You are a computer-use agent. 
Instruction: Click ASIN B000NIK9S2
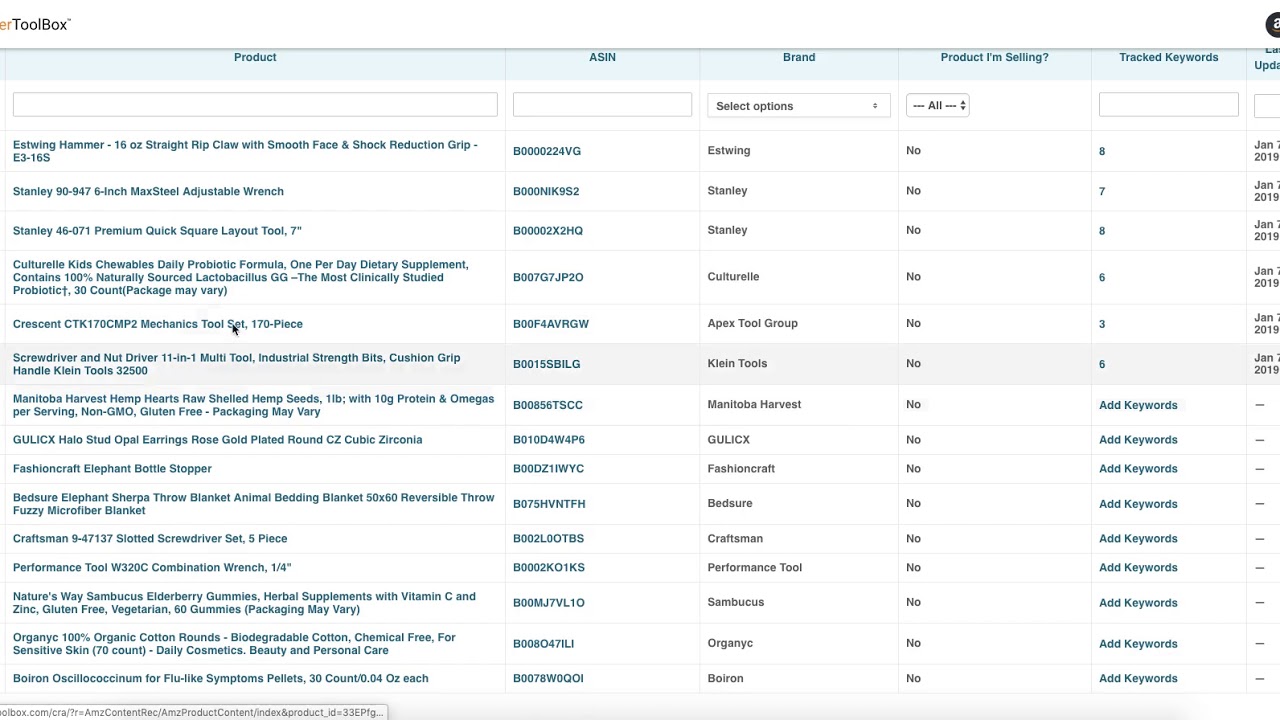[546, 191]
